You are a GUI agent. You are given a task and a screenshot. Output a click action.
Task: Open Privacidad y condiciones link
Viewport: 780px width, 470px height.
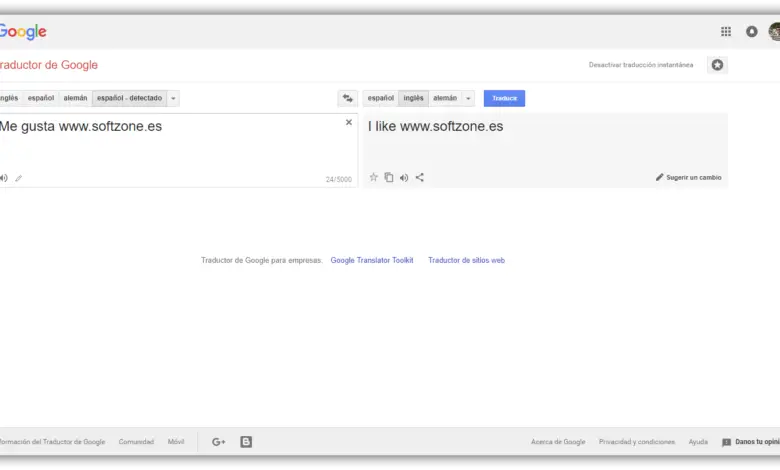pyautogui.click(x=637, y=442)
